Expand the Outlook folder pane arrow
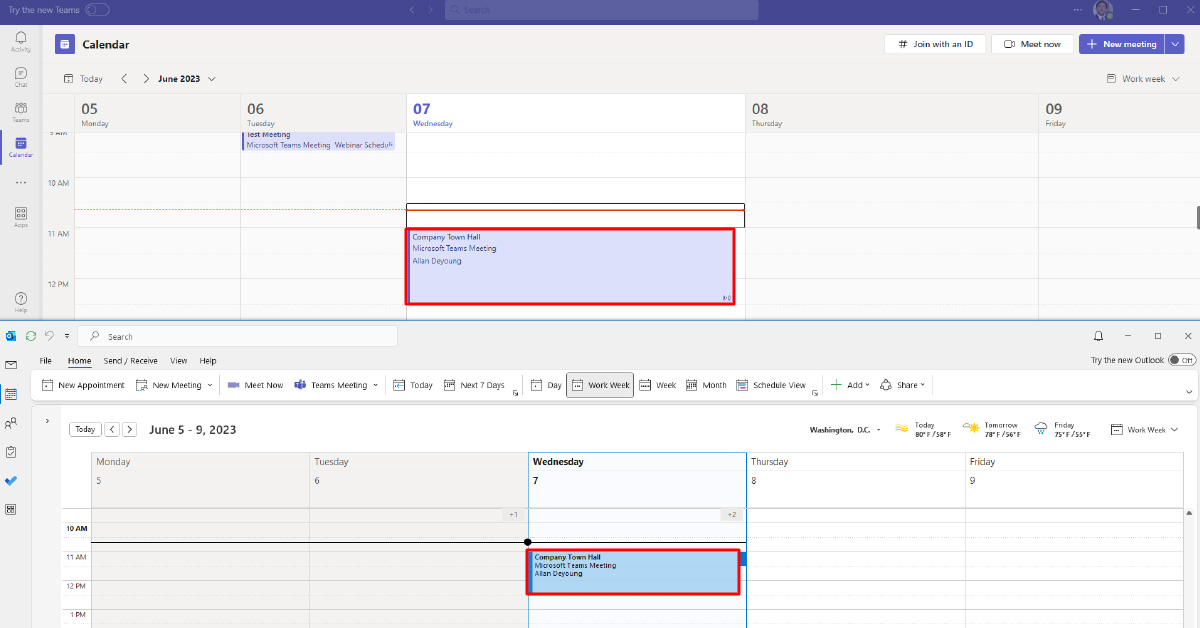Viewport: 1200px width, 628px height. 47,421
